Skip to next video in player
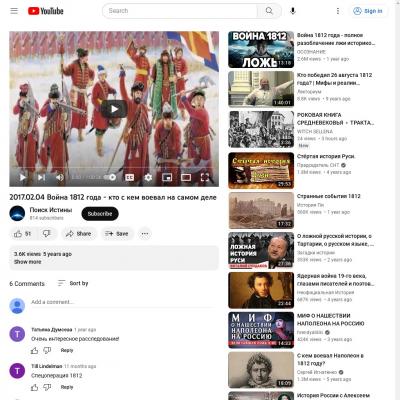This screenshot has height=400, width=400. (41, 178)
